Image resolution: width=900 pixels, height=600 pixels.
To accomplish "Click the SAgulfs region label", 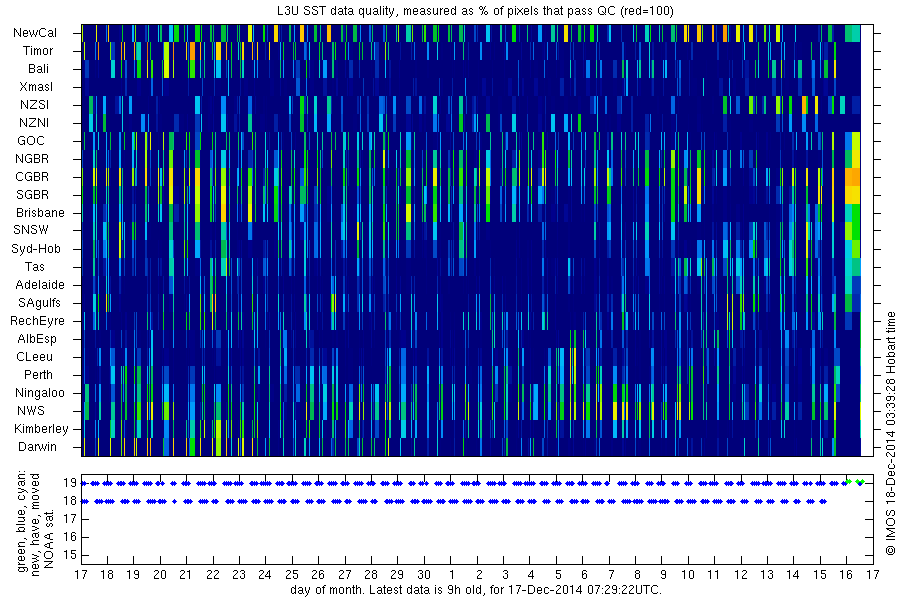I will coord(39,303).
